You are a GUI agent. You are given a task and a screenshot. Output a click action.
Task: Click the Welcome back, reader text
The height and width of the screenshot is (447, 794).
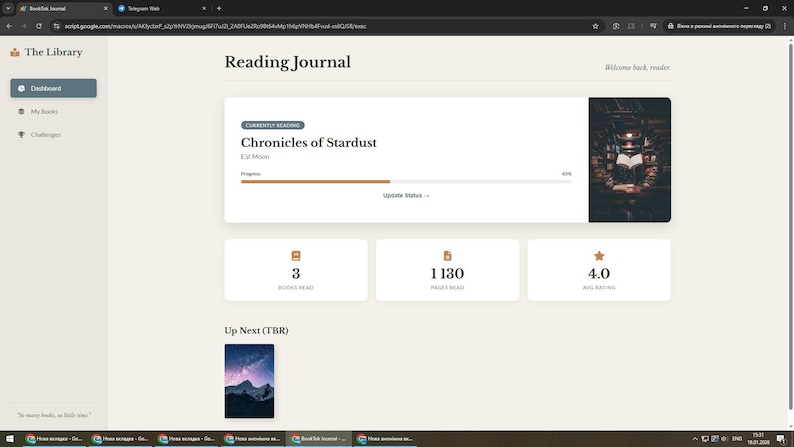(x=638, y=67)
